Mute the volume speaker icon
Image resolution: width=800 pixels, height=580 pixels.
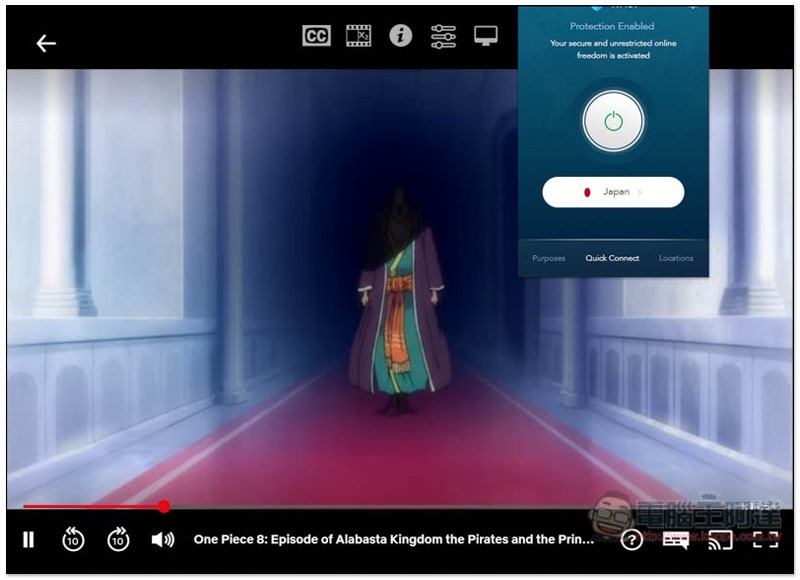(x=163, y=539)
